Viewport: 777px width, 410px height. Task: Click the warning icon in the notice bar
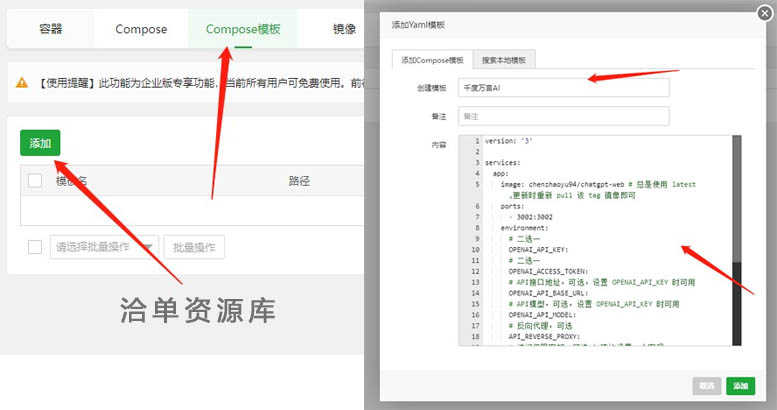[22, 83]
